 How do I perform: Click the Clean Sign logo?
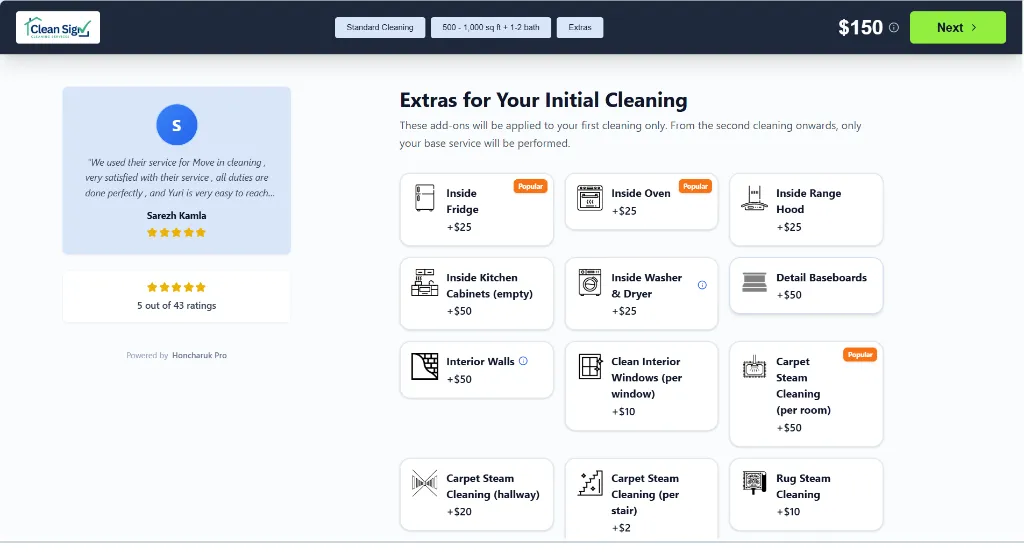pyautogui.click(x=58, y=27)
